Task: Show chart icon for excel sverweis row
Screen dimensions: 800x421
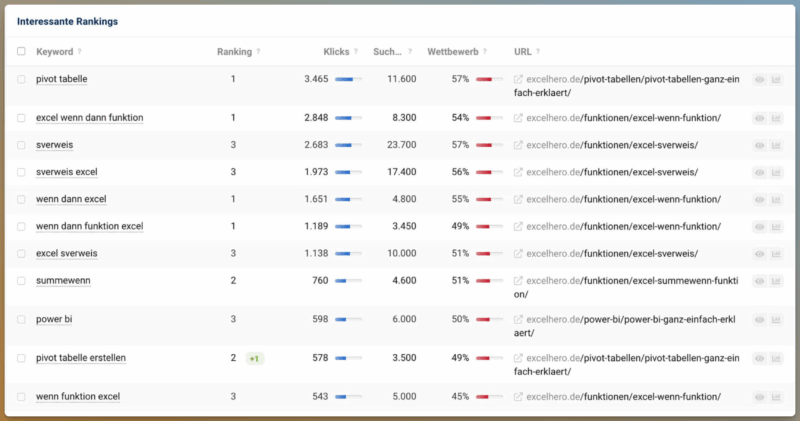Action: pyautogui.click(x=776, y=254)
